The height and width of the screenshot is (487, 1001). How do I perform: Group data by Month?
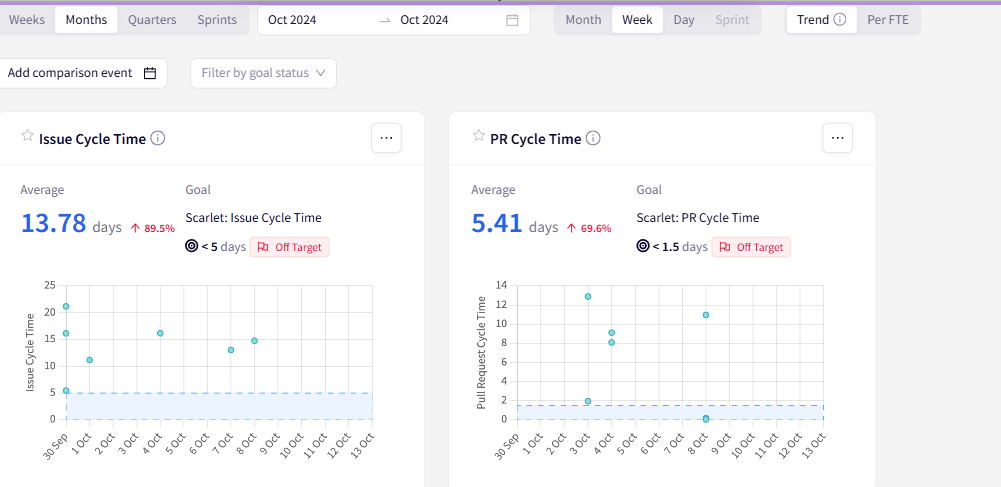(583, 20)
